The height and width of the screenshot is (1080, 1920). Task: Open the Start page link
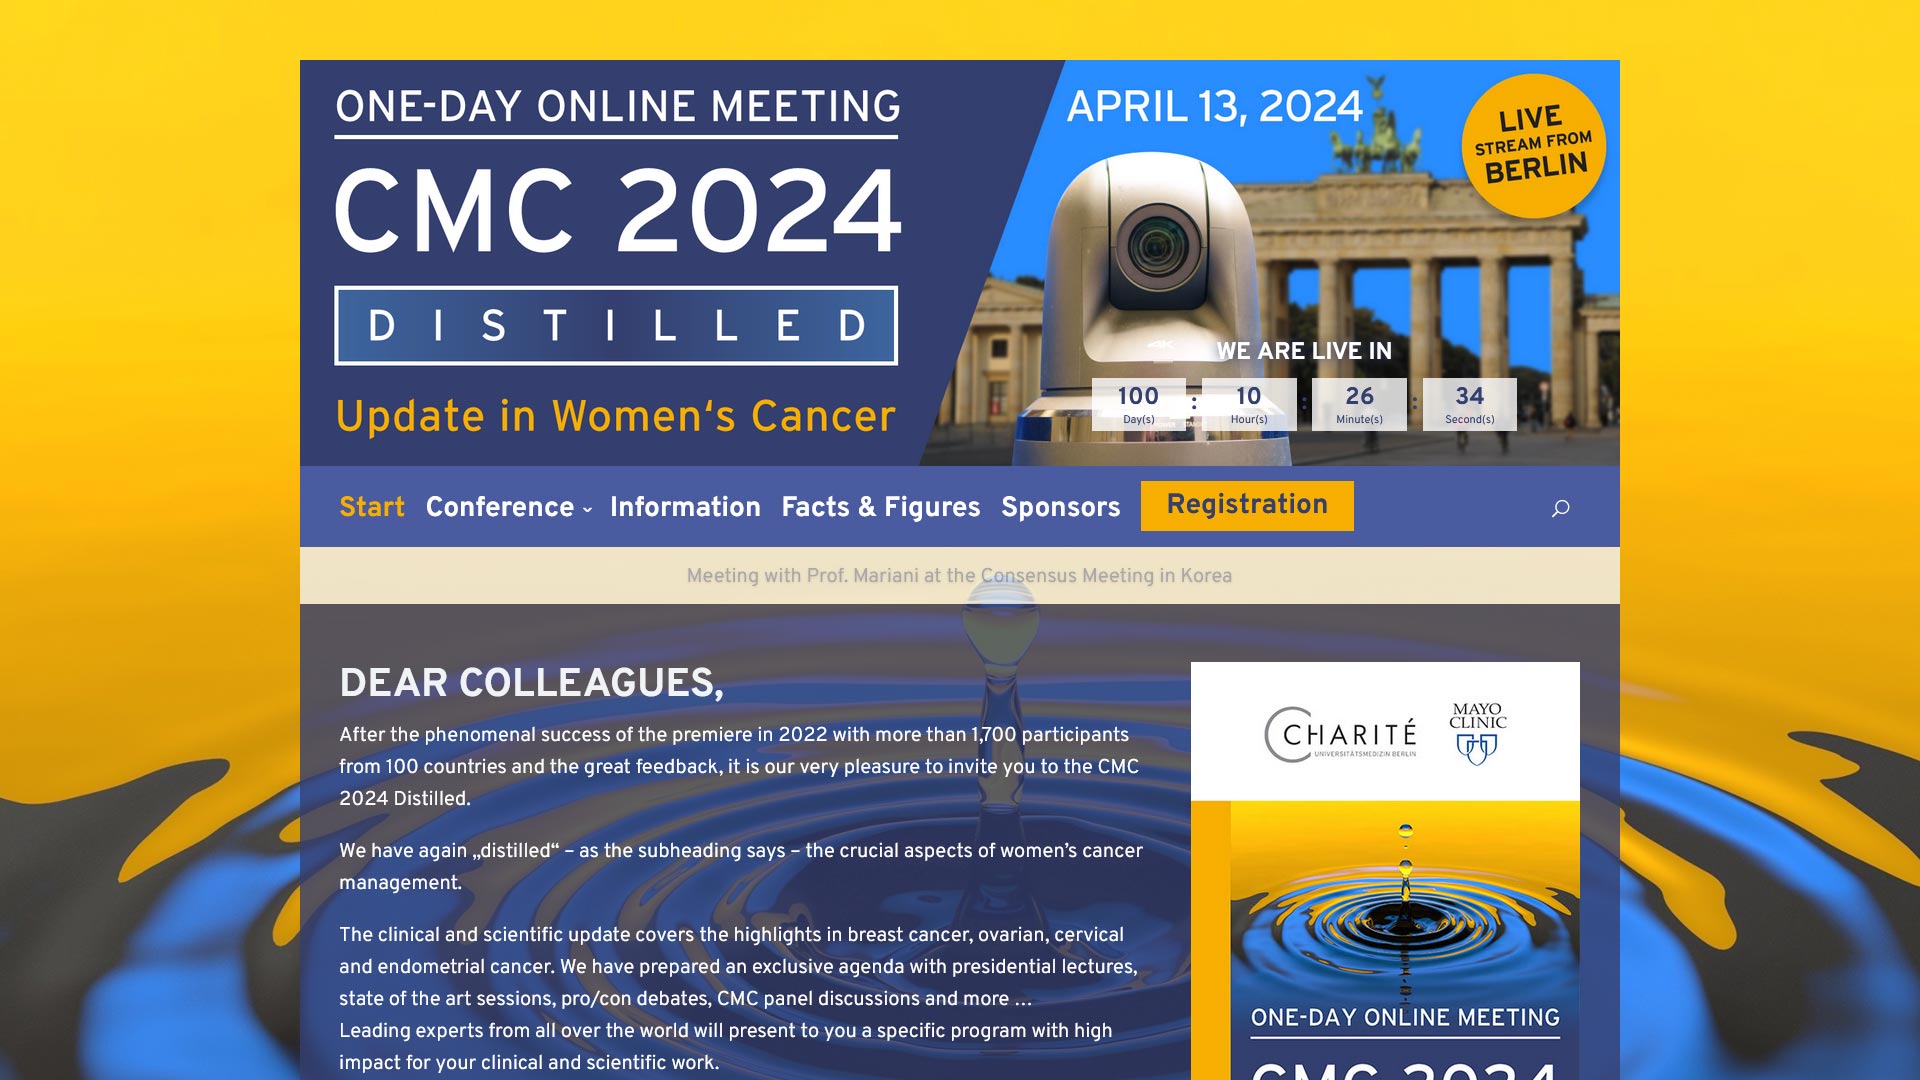(x=371, y=508)
